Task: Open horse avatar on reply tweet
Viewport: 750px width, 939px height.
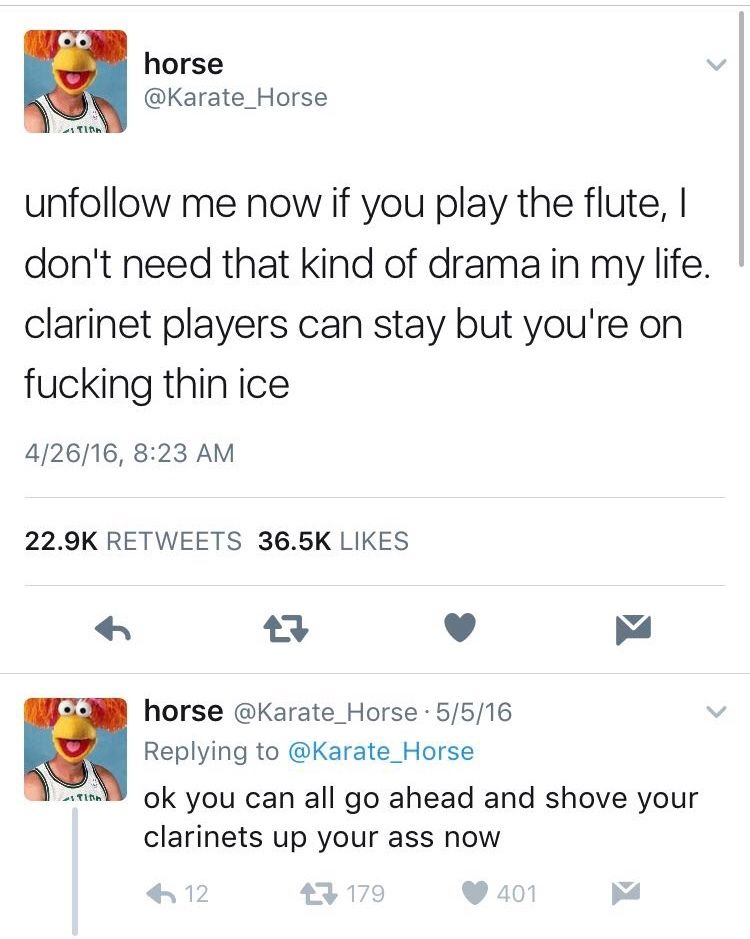Action: [x=75, y=749]
